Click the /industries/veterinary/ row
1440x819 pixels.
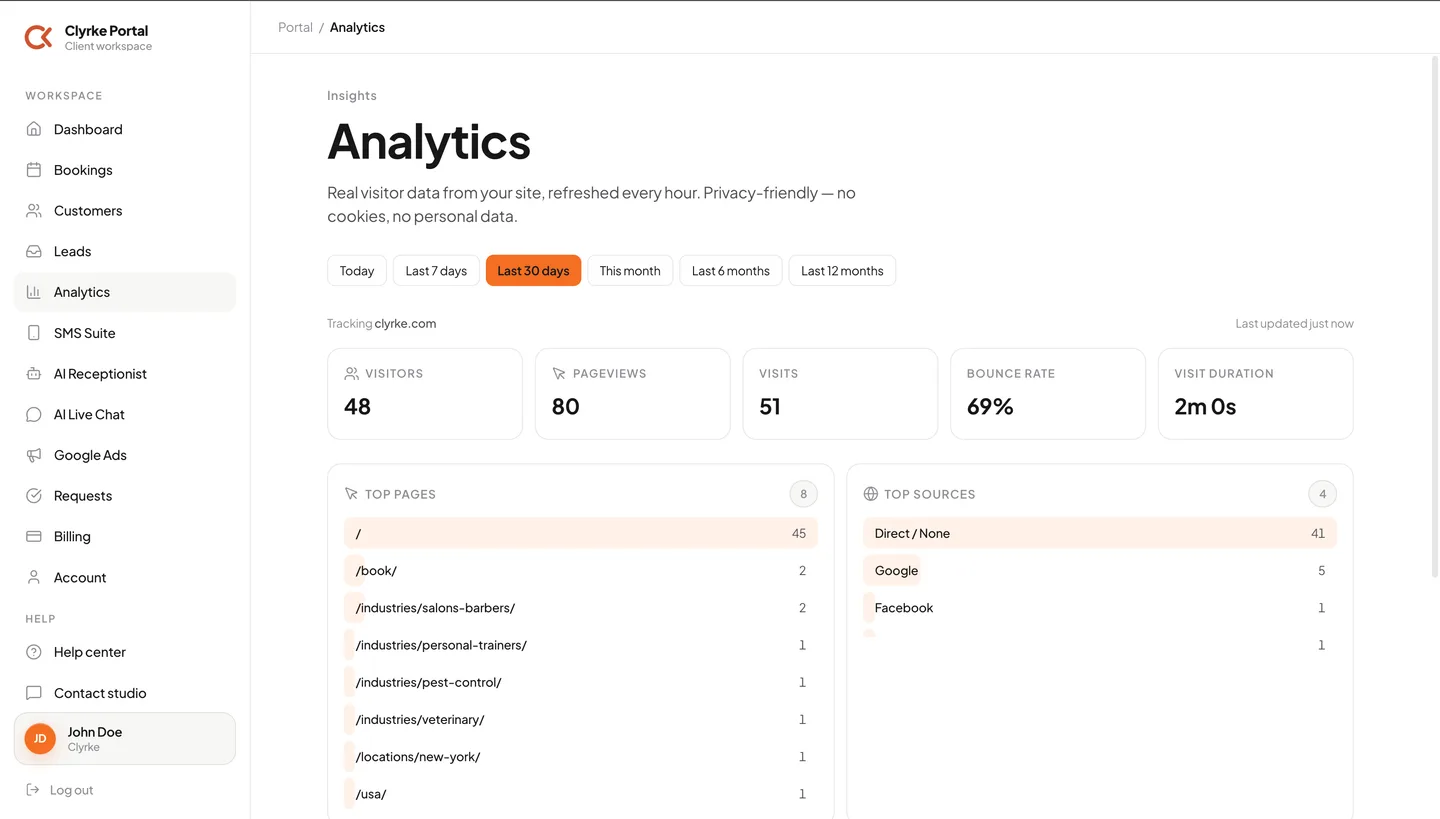click(x=581, y=720)
